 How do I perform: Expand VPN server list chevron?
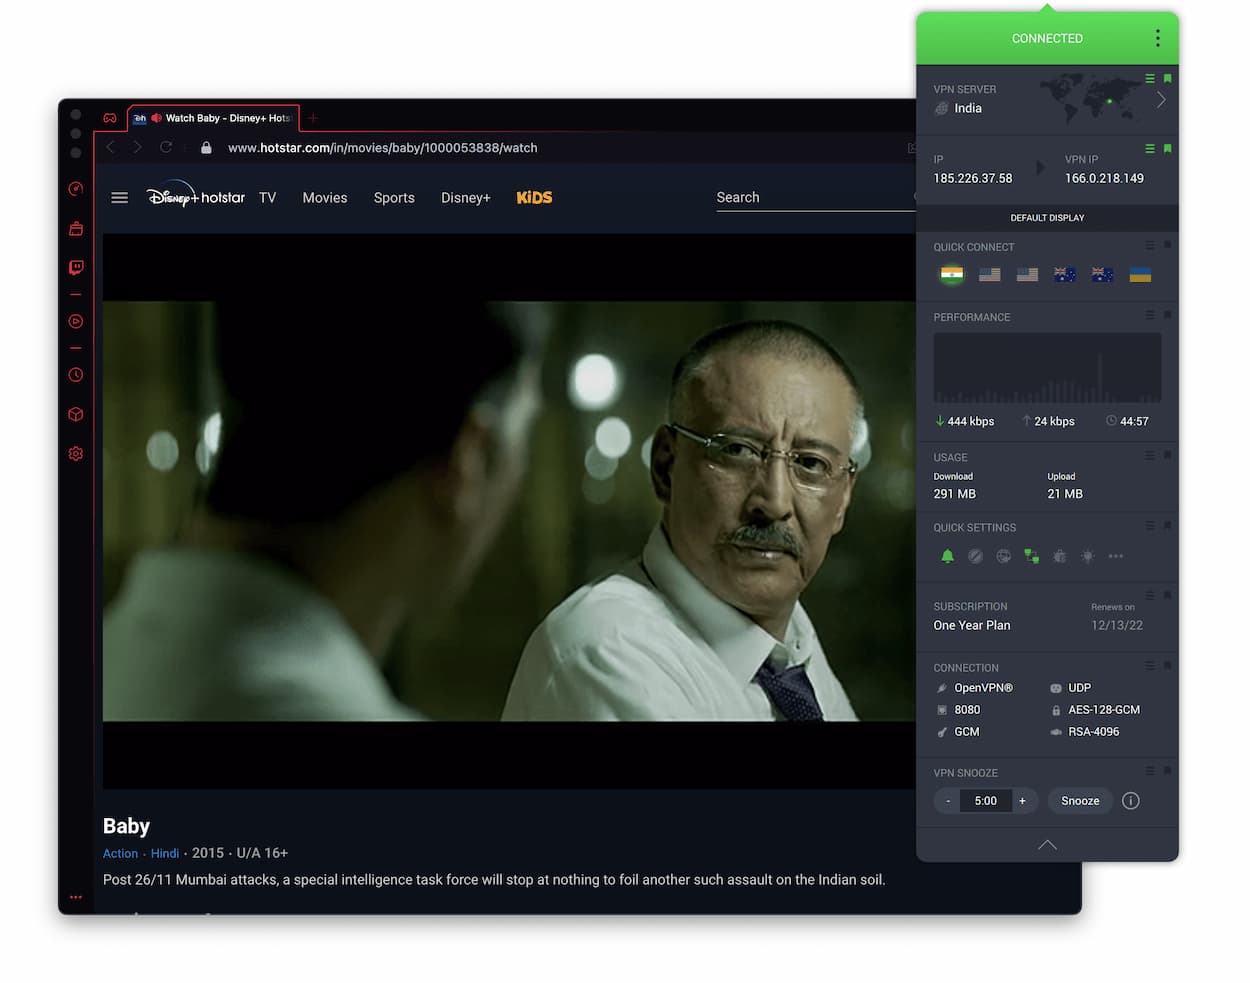(x=1161, y=100)
